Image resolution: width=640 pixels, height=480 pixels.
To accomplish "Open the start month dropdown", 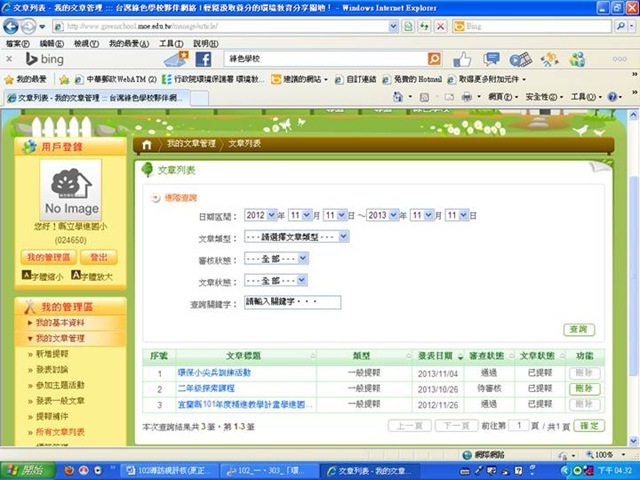I will [300, 215].
